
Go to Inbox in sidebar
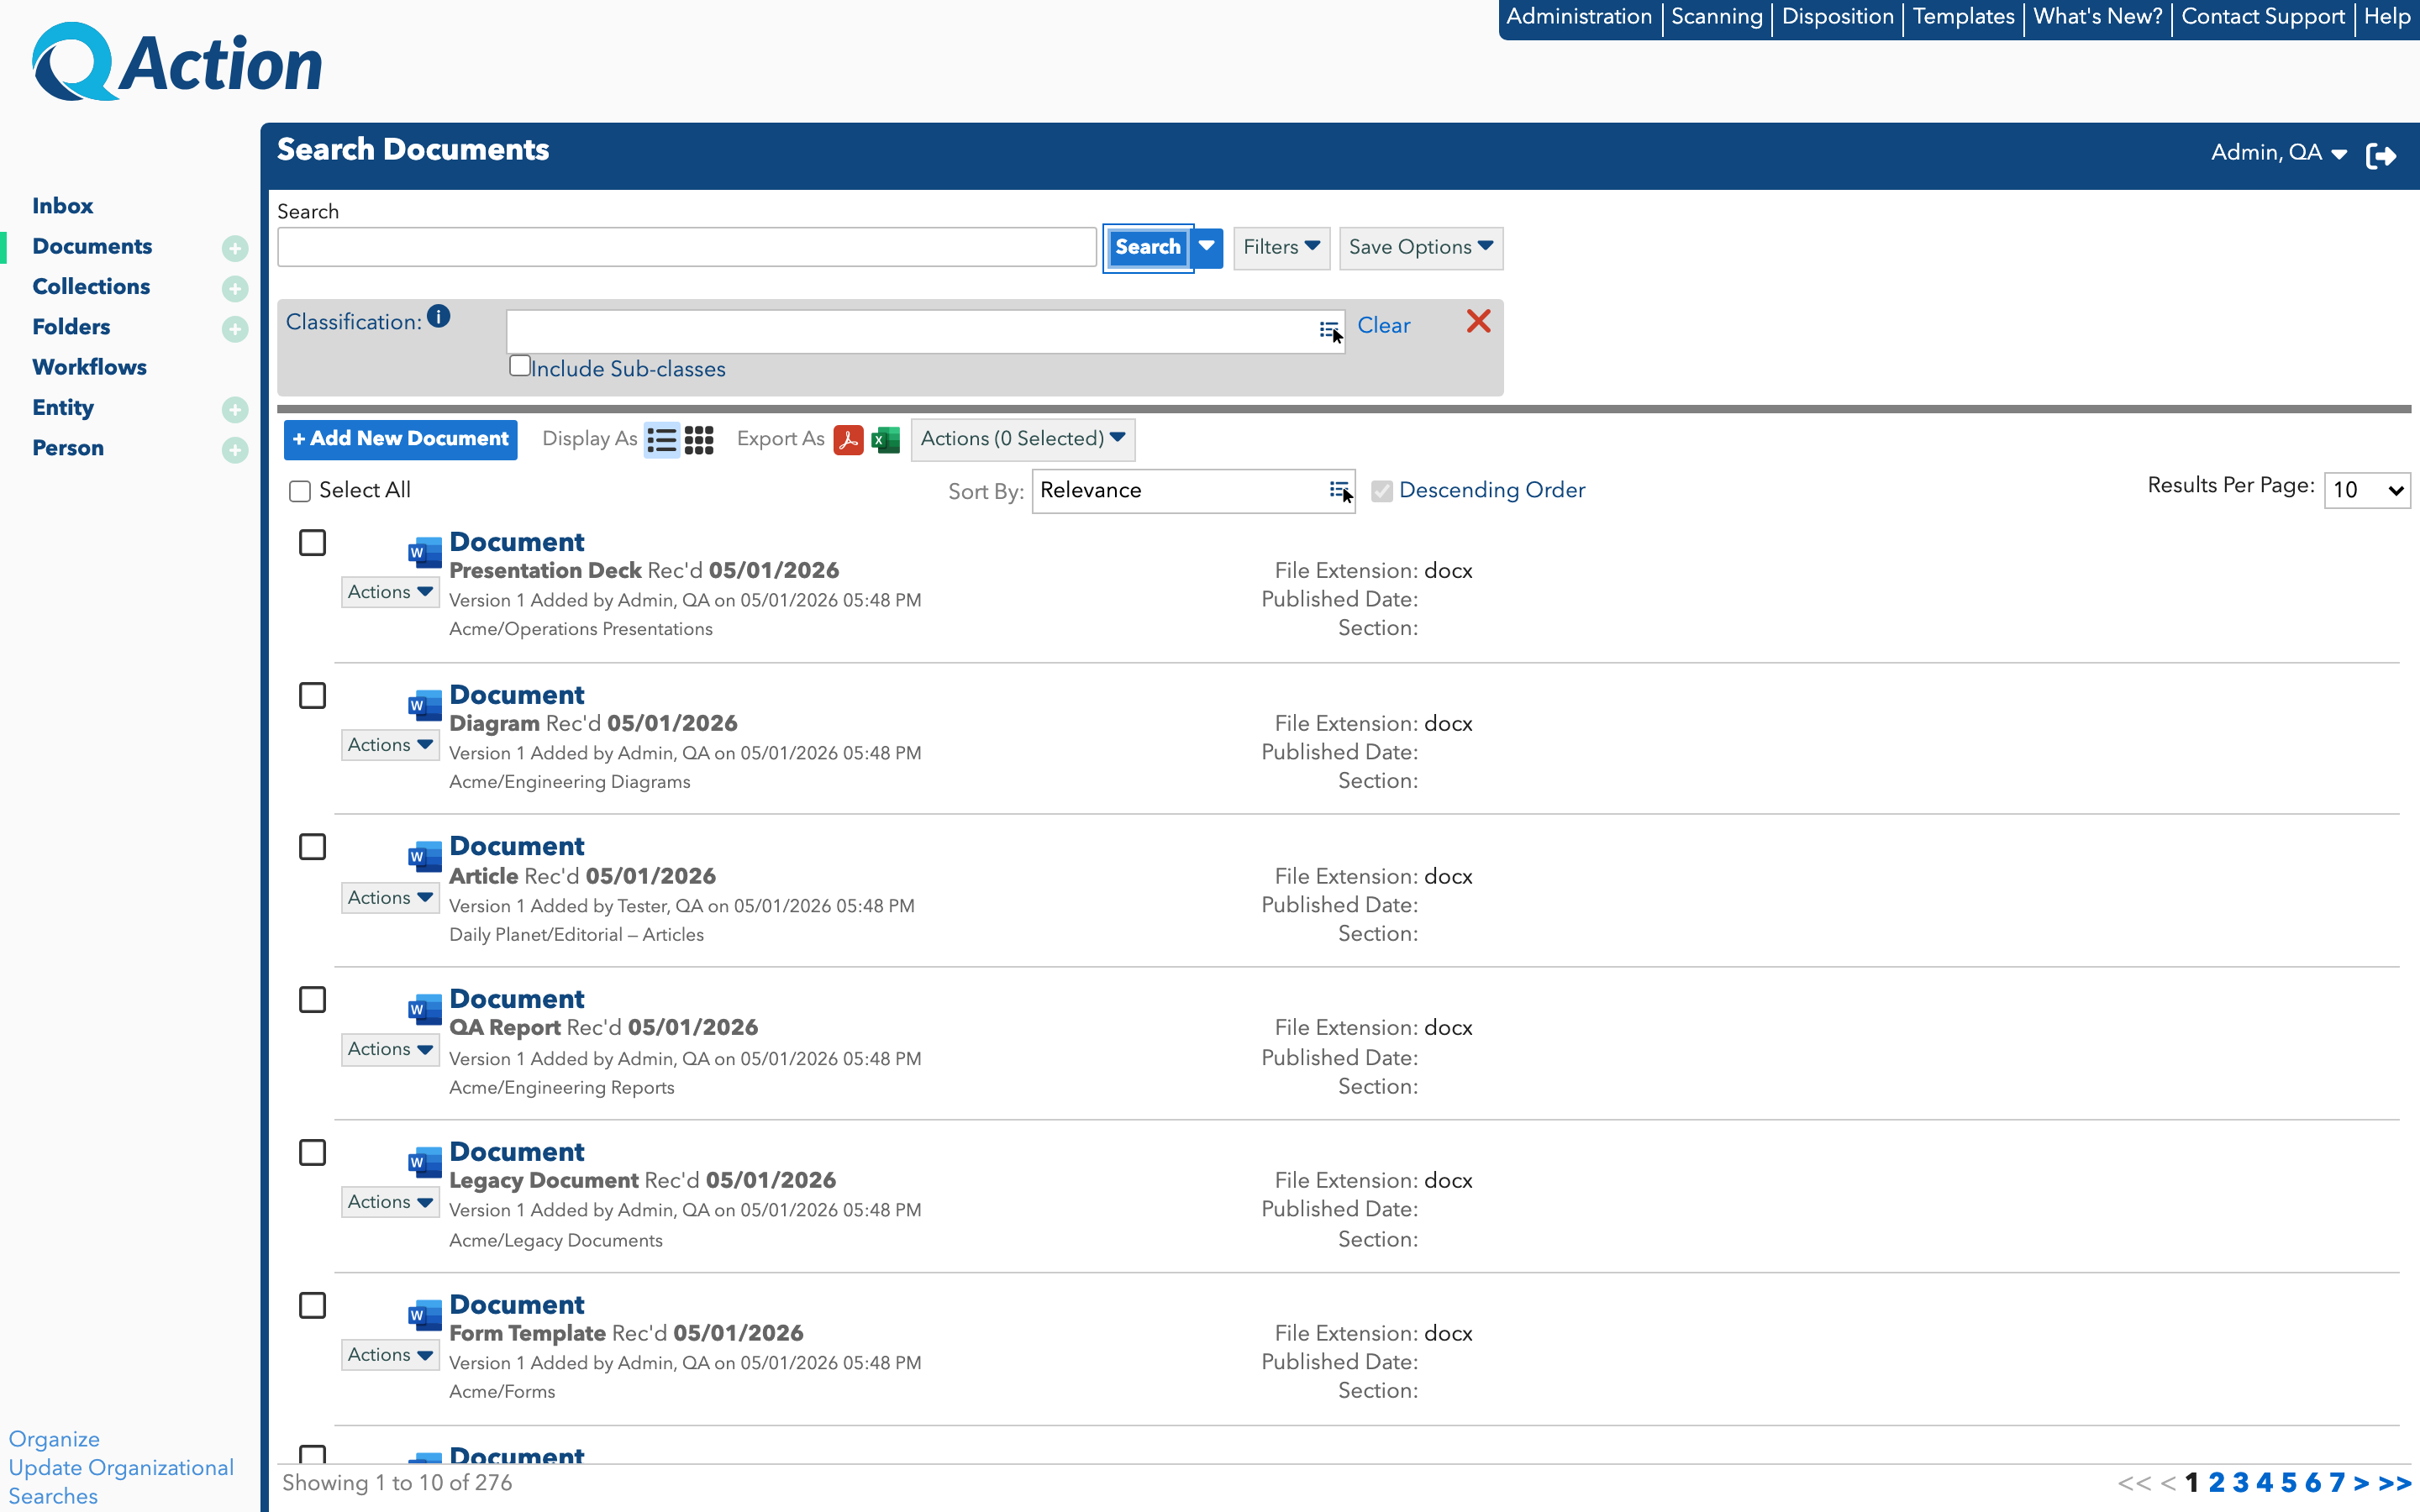point(63,206)
